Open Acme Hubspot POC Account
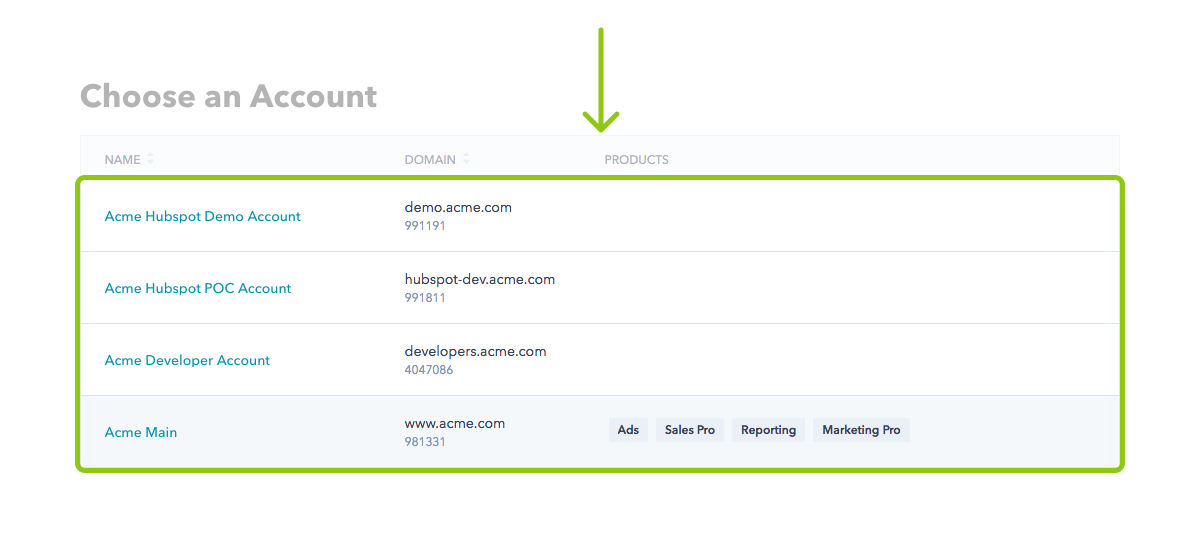 (x=198, y=288)
